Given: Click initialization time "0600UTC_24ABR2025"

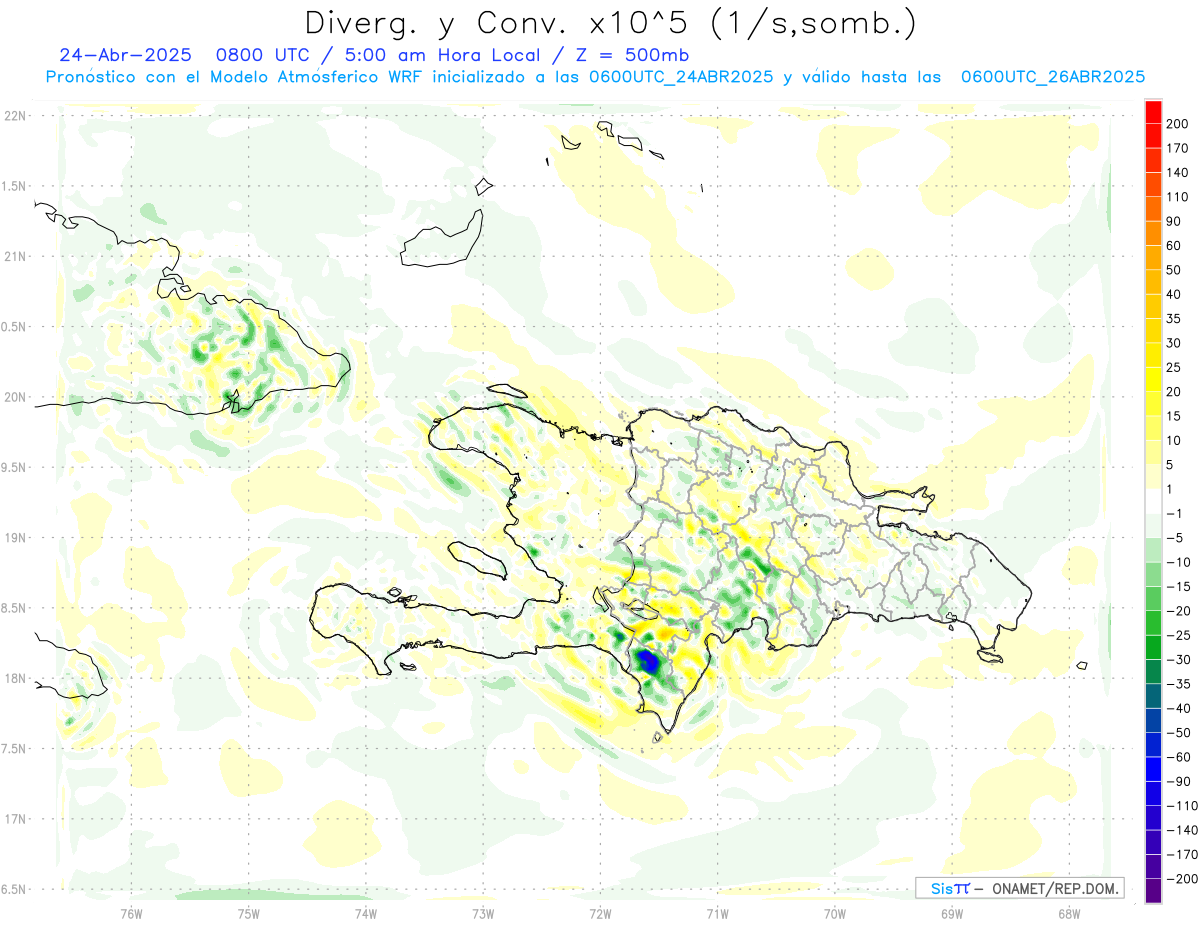Looking at the screenshot, I should pos(680,77).
